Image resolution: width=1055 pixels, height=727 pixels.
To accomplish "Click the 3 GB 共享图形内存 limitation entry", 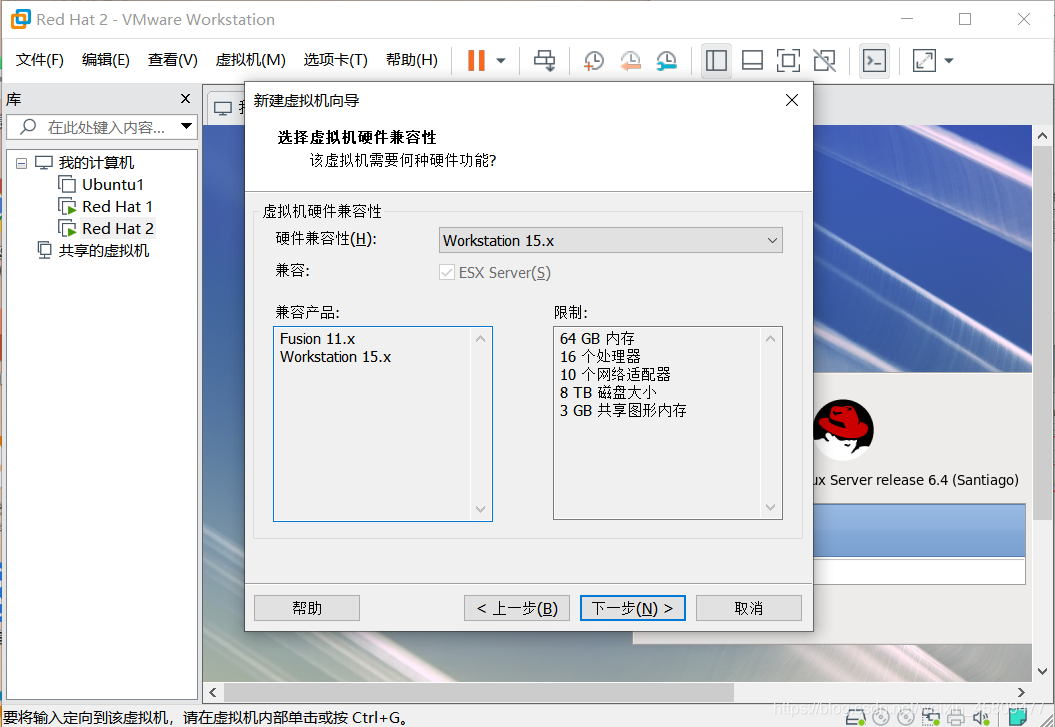I will [623, 410].
